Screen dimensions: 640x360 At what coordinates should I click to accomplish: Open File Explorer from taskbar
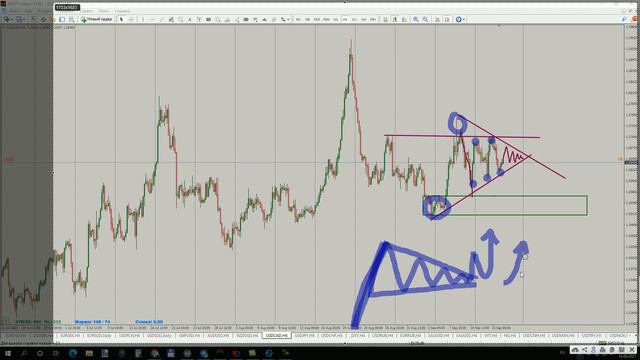(x=89, y=353)
